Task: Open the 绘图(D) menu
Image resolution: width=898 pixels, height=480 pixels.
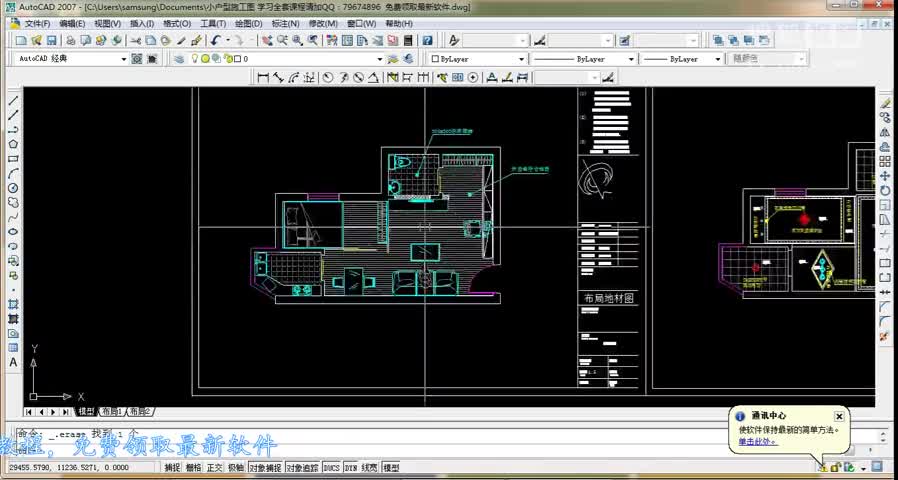Action: [249, 23]
